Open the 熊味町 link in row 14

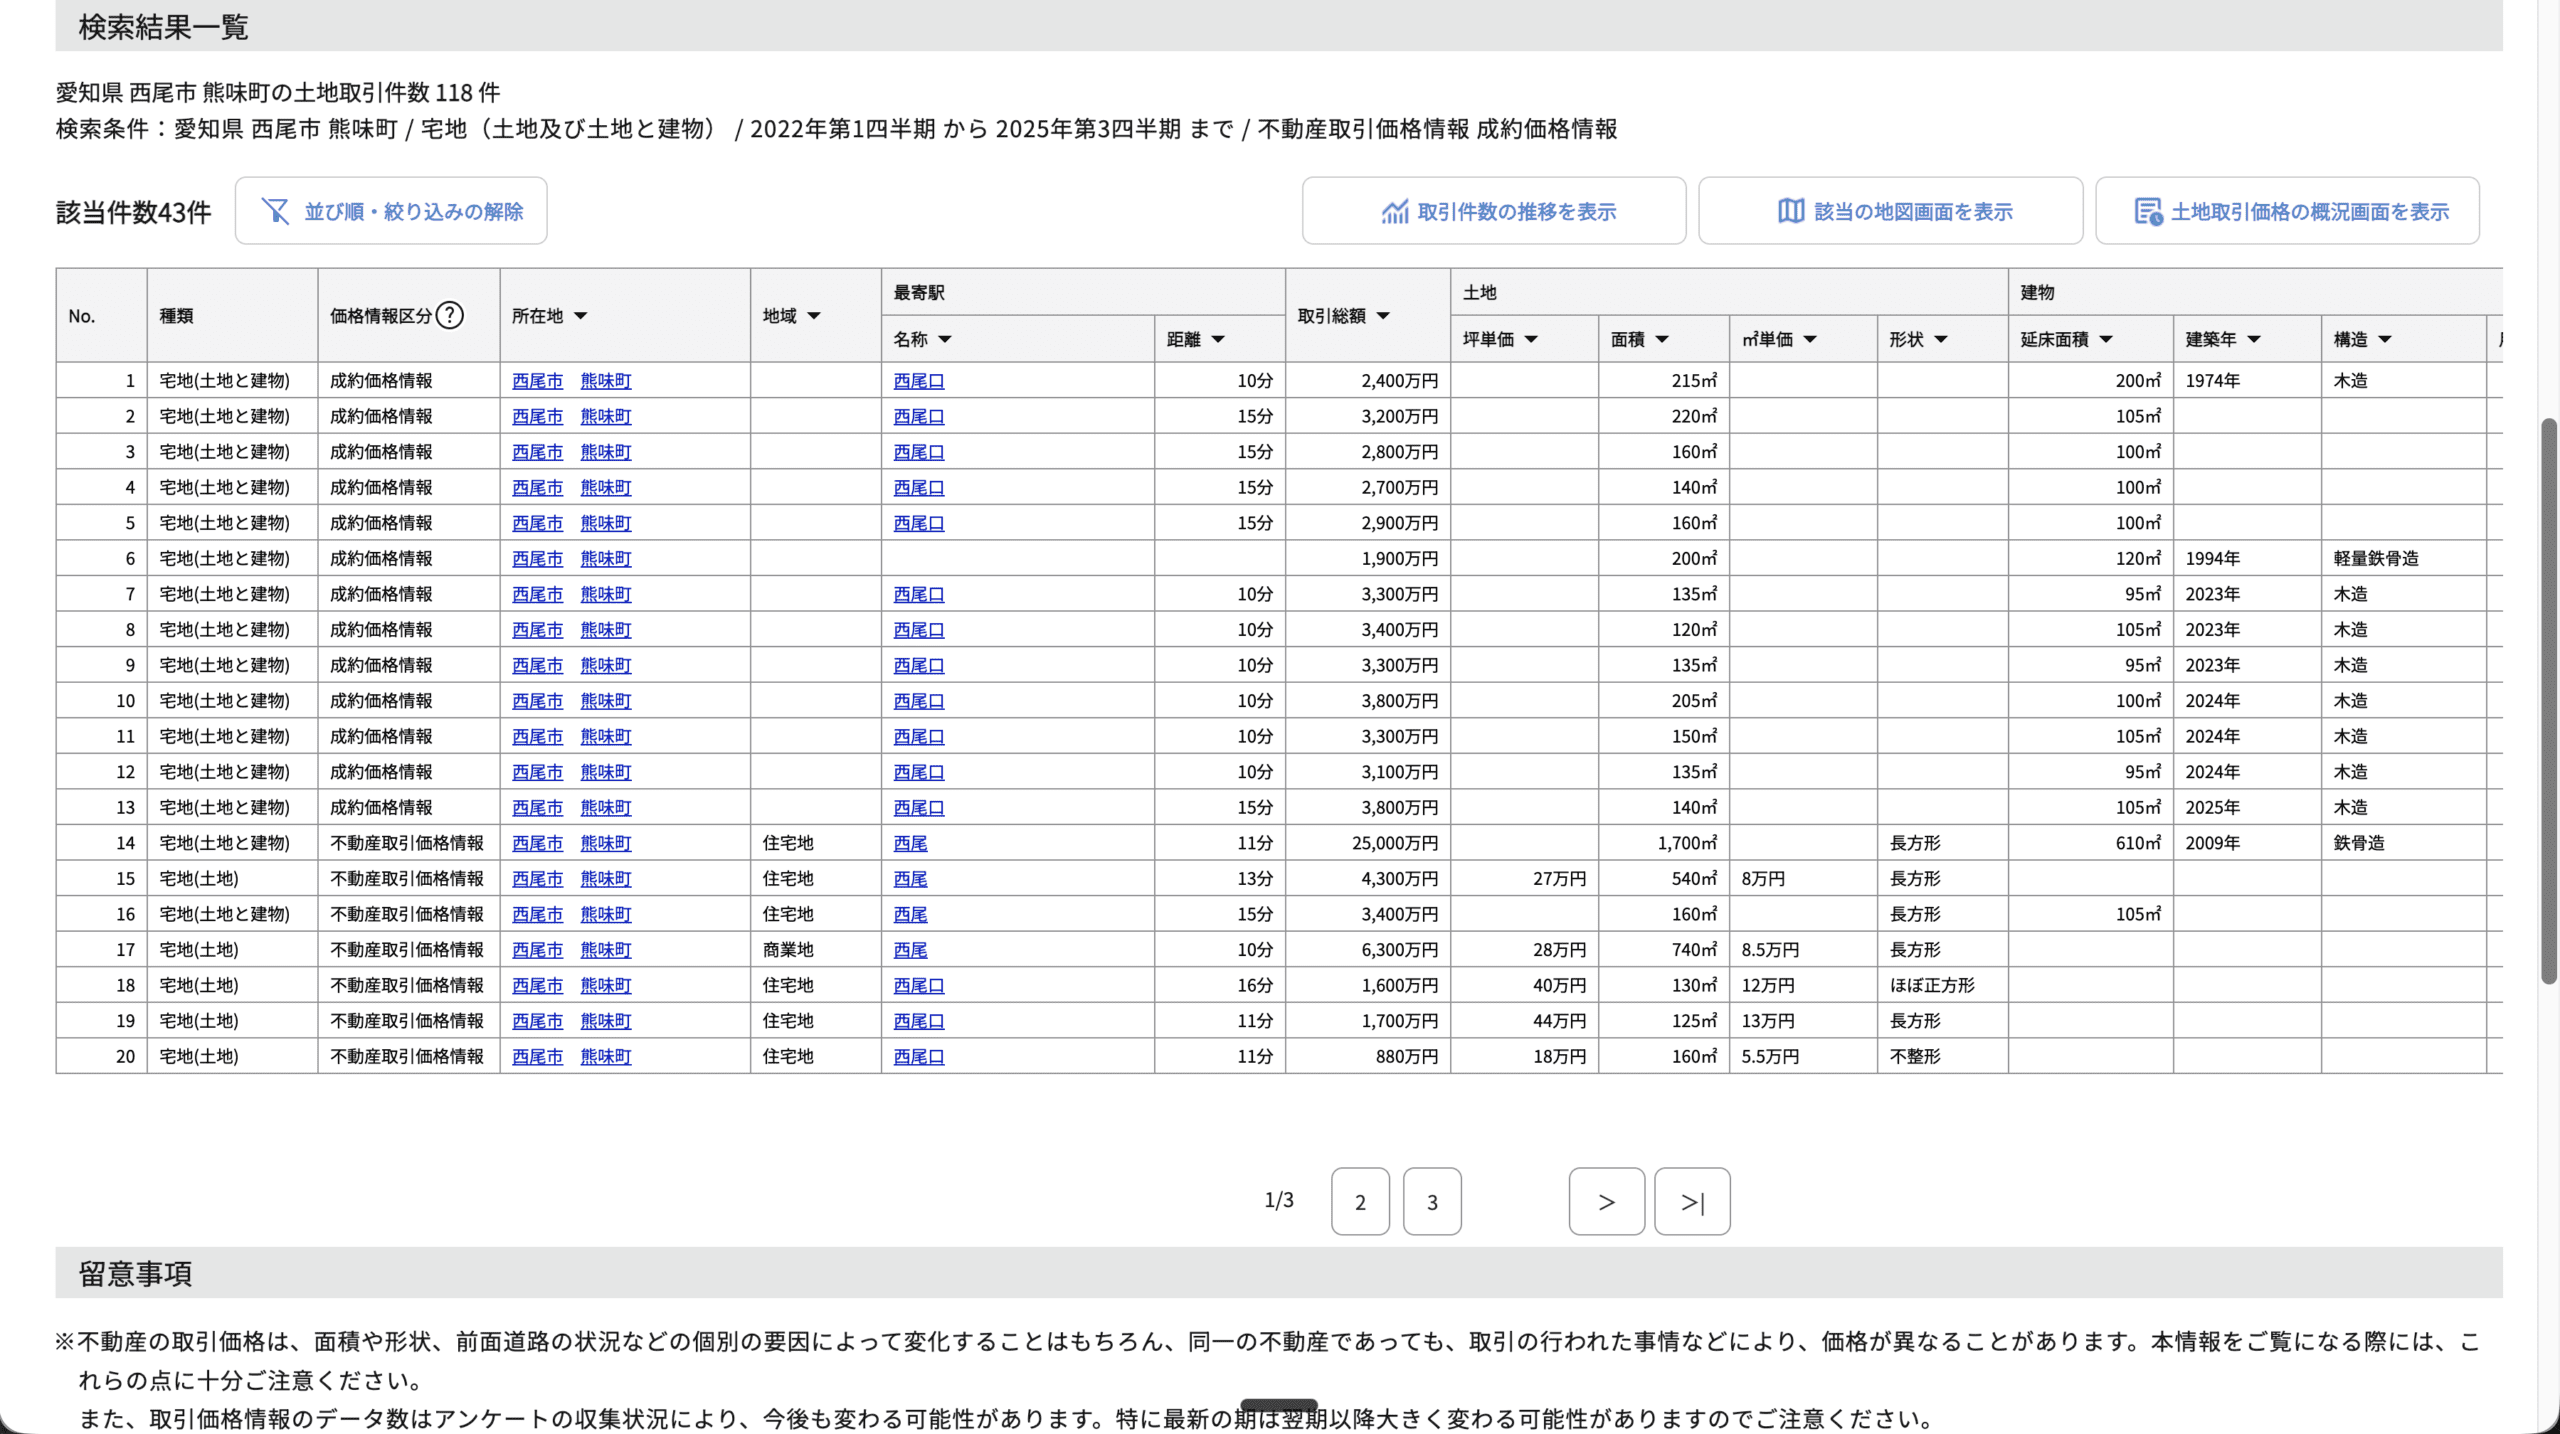(606, 843)
